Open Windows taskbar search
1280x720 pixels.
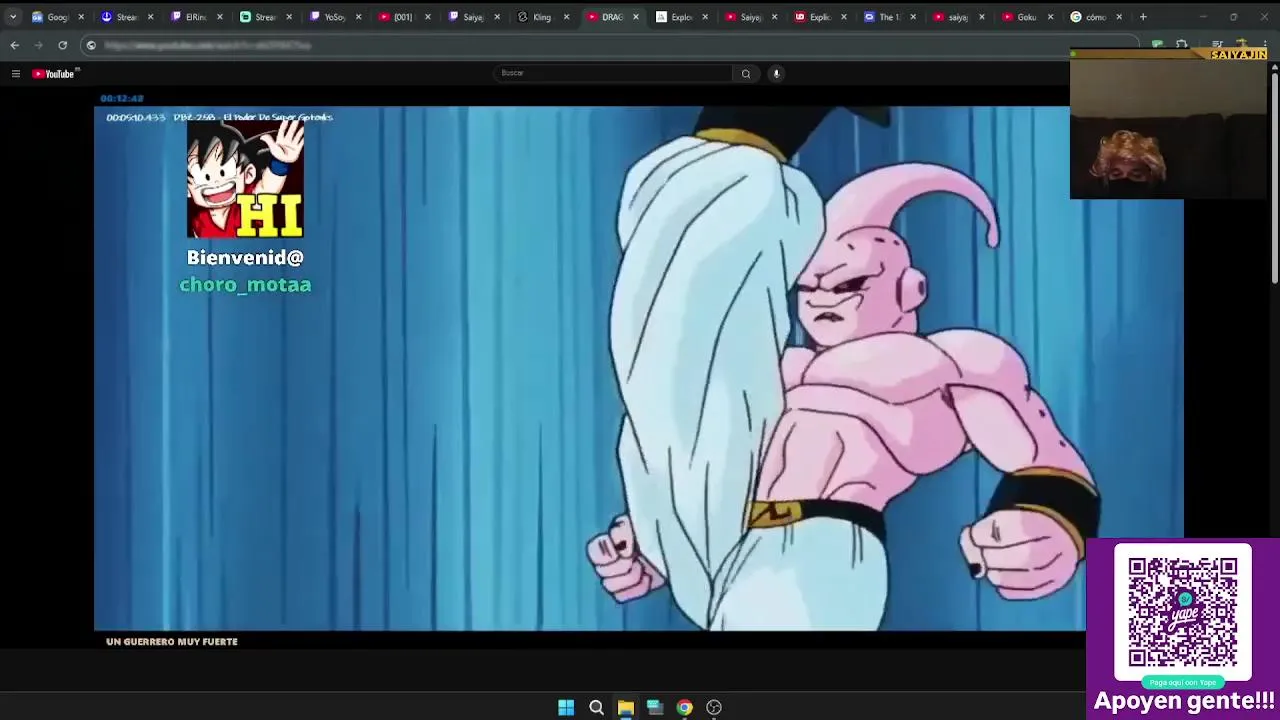(596, 707)
